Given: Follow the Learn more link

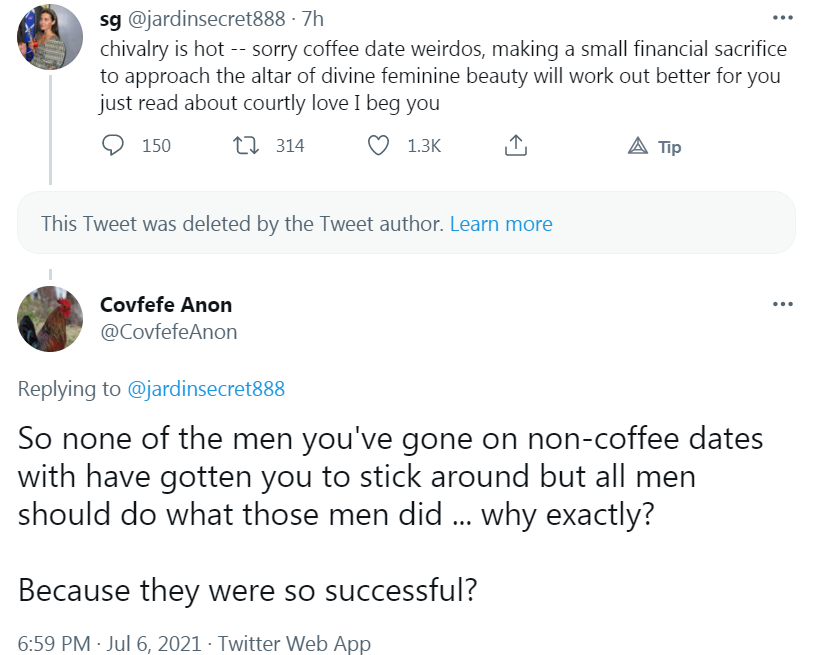Looking at the screenshot, I should click(x=501, y=224).
